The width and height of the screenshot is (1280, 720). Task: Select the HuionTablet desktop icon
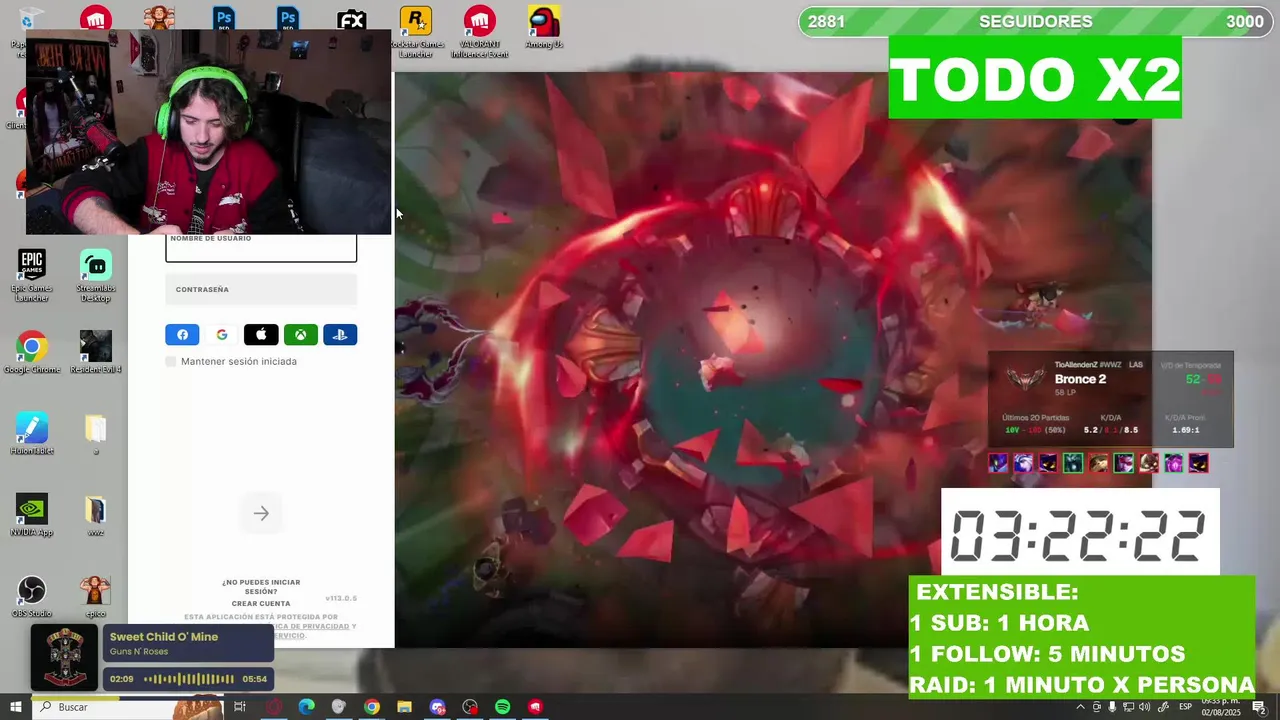(x=32, y=434)
